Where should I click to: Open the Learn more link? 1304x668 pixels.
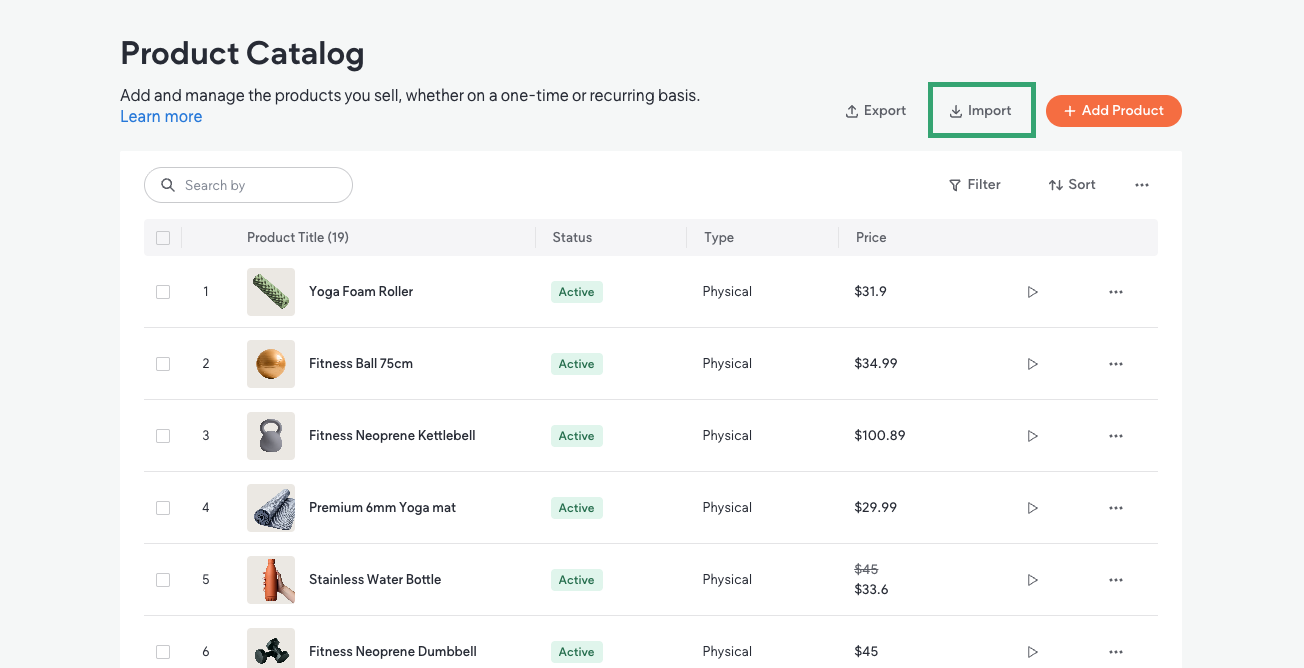coord(160,116)
